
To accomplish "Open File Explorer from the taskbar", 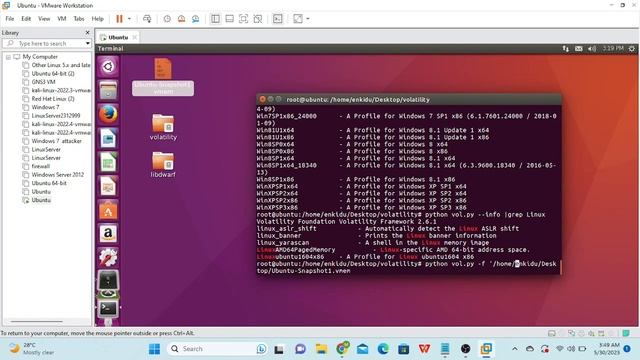I will (x=321, y=349).
